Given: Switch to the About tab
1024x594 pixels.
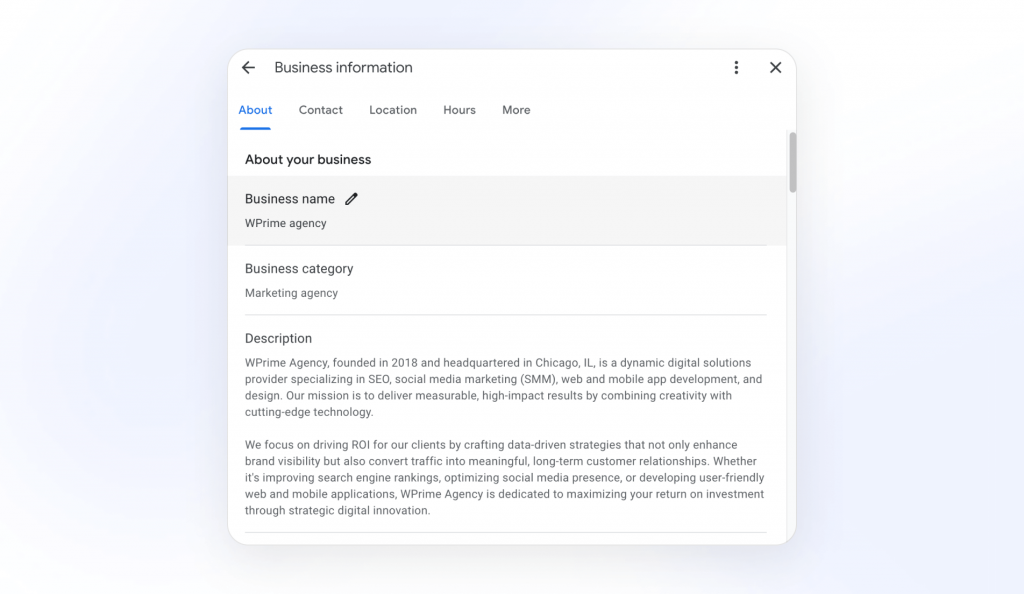Looking at the screenshot, I should coord(255,110).
